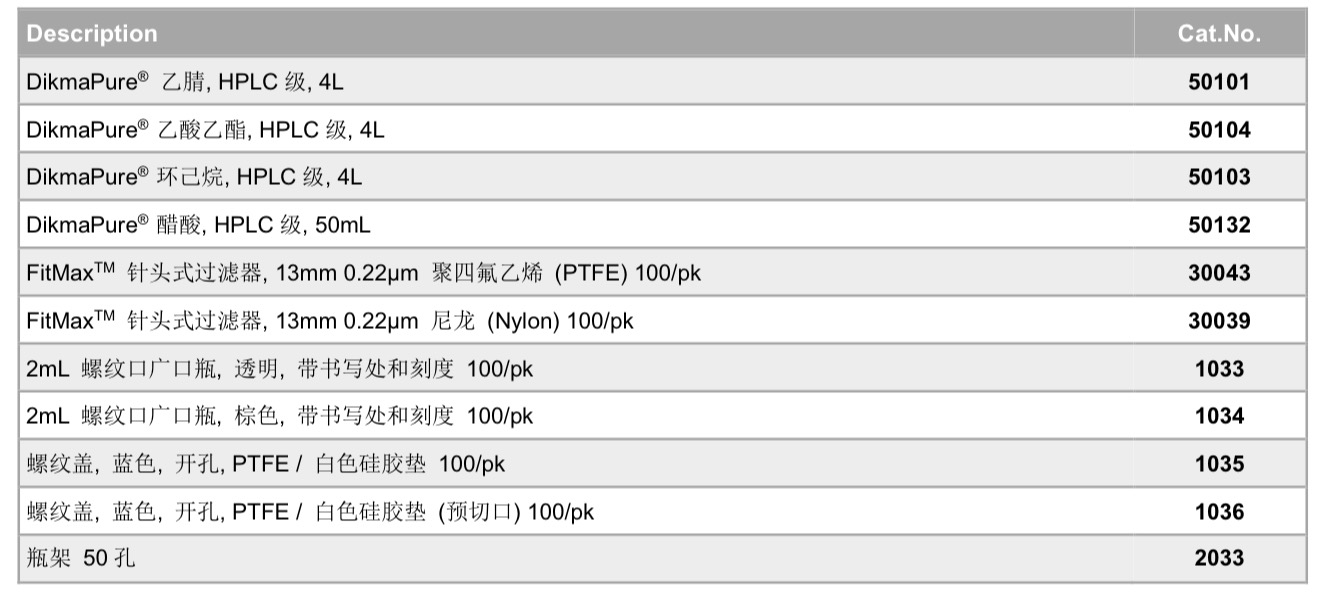The image size is (1320, 593).
Task: Select the DikmaPure 环己烷 row text
Action: tap(194, 178)
